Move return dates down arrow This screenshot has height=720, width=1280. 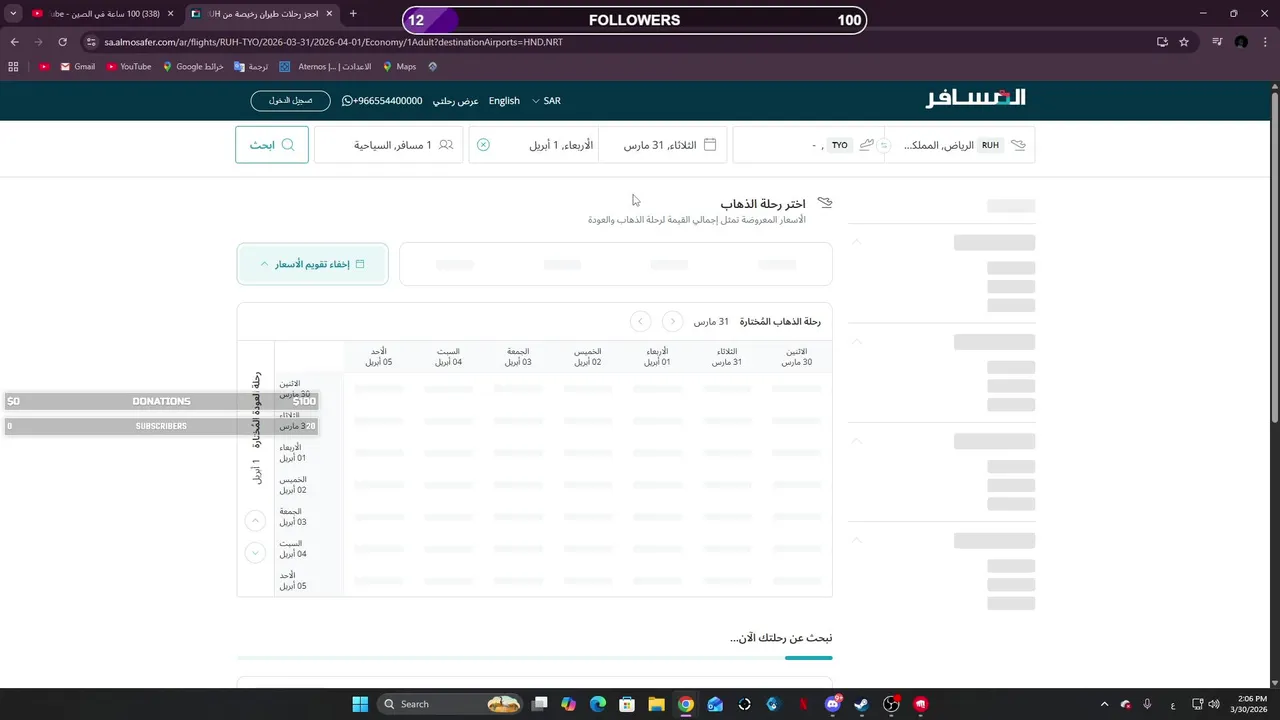point(255,552)
